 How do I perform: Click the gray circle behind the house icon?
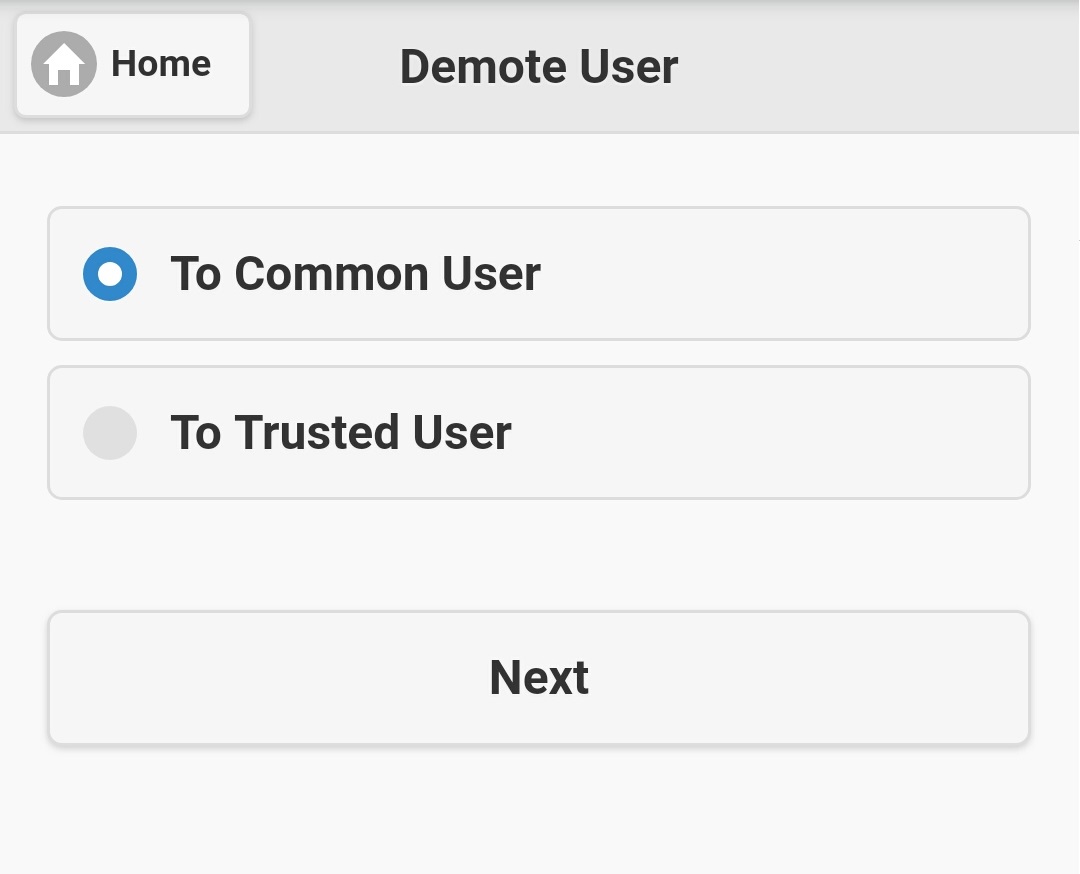tap(42, 52)
